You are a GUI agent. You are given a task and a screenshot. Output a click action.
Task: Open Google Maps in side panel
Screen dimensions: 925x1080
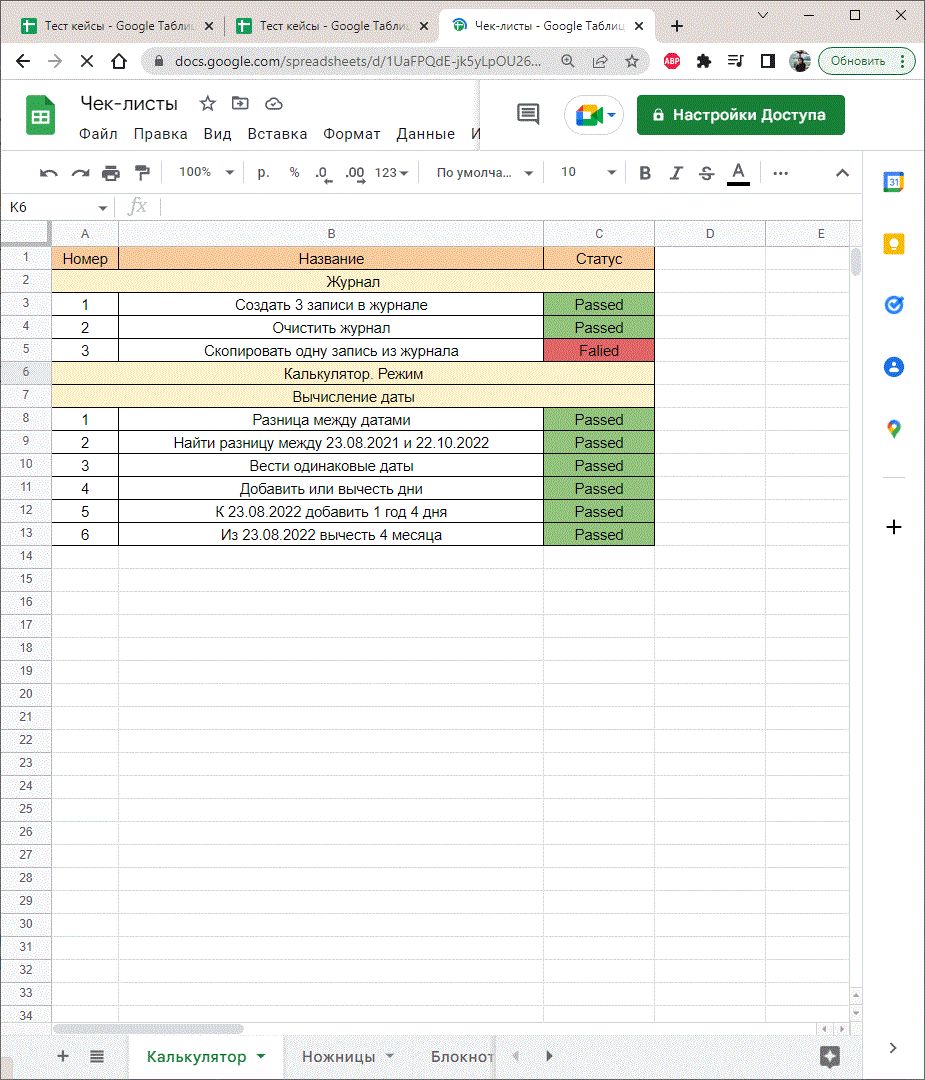tap(893, 428)
